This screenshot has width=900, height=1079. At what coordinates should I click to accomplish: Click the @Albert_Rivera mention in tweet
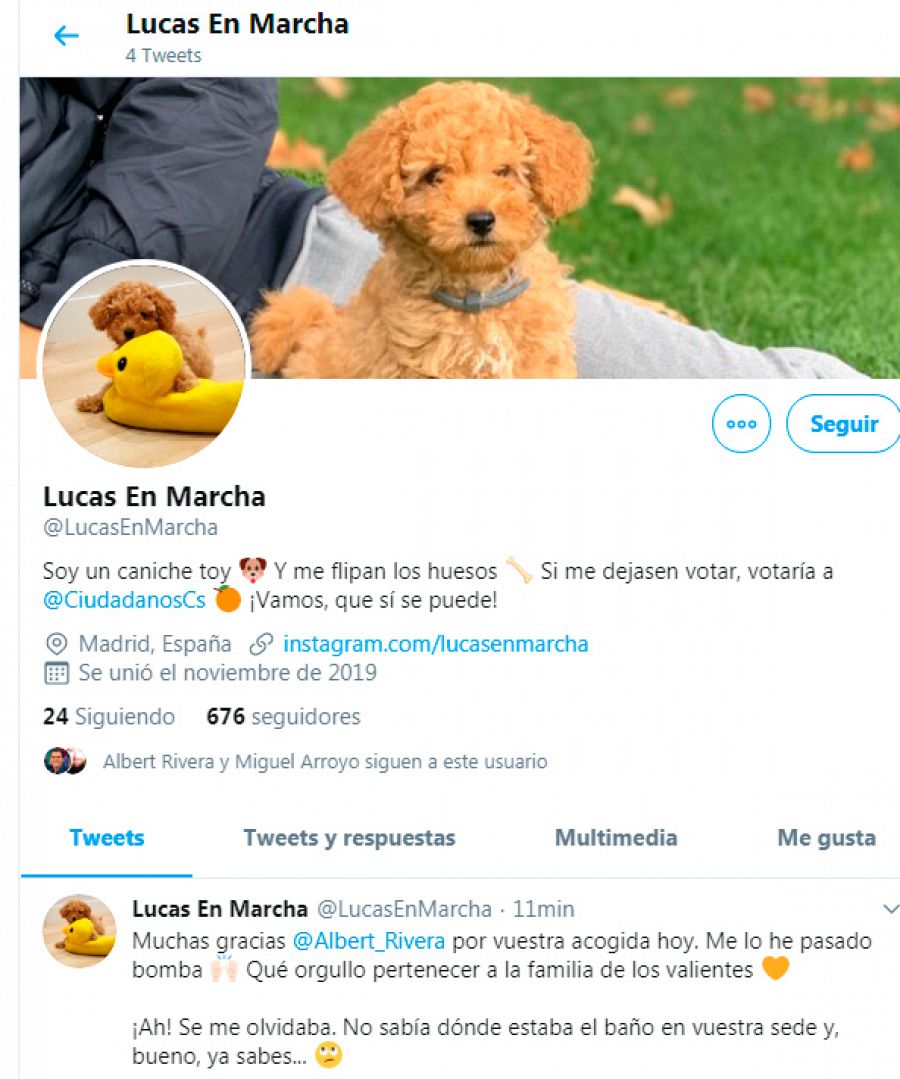(x=369, y=941)
